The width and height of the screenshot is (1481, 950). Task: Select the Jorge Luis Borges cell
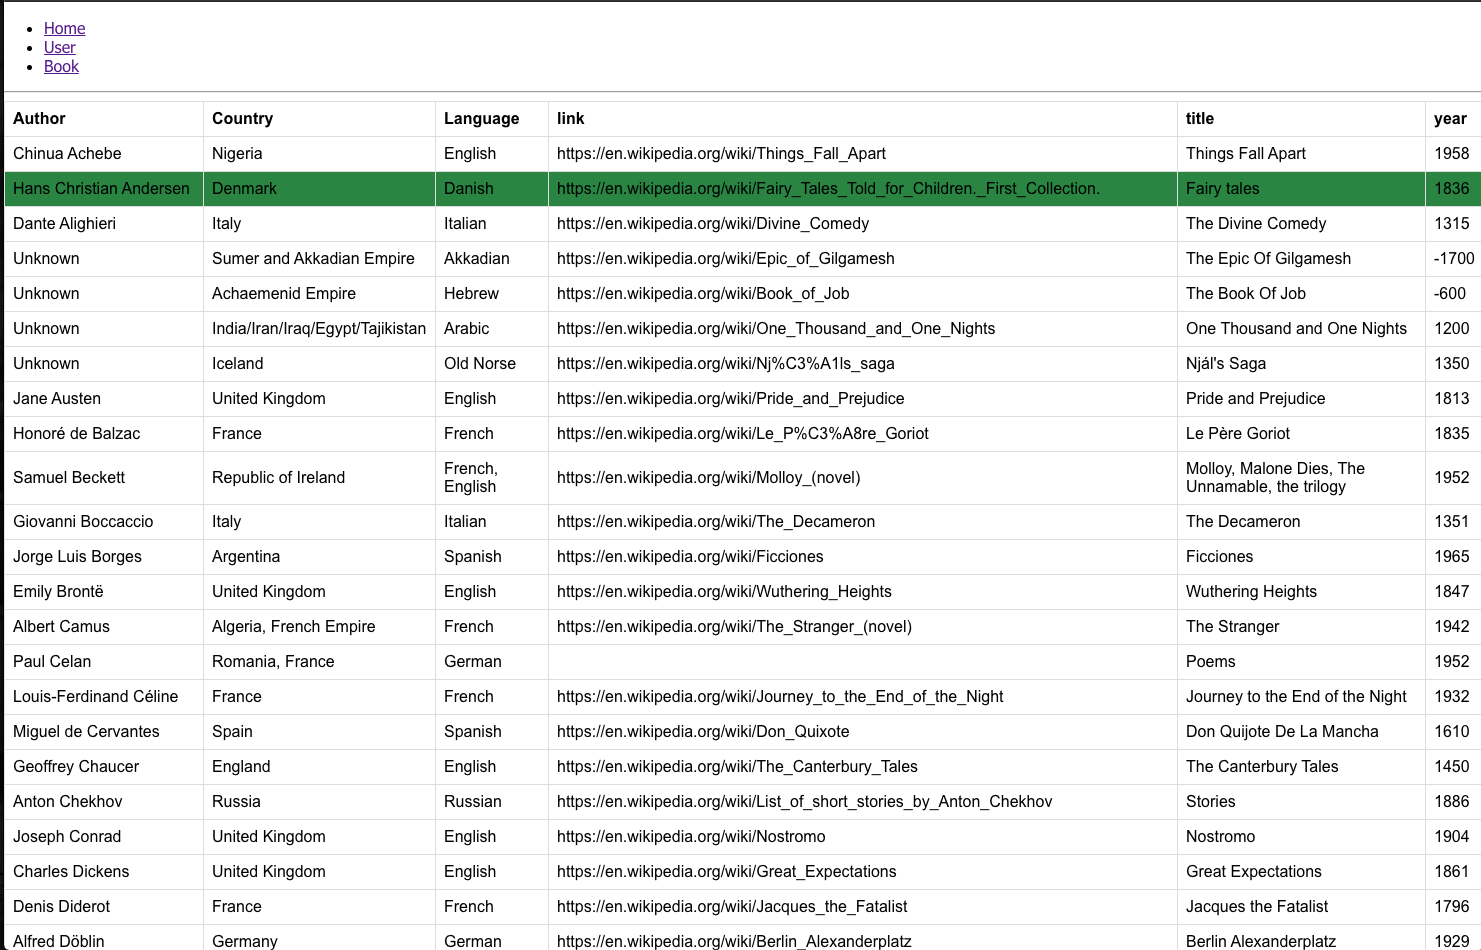pyautogui.click(x=104, y=557)
